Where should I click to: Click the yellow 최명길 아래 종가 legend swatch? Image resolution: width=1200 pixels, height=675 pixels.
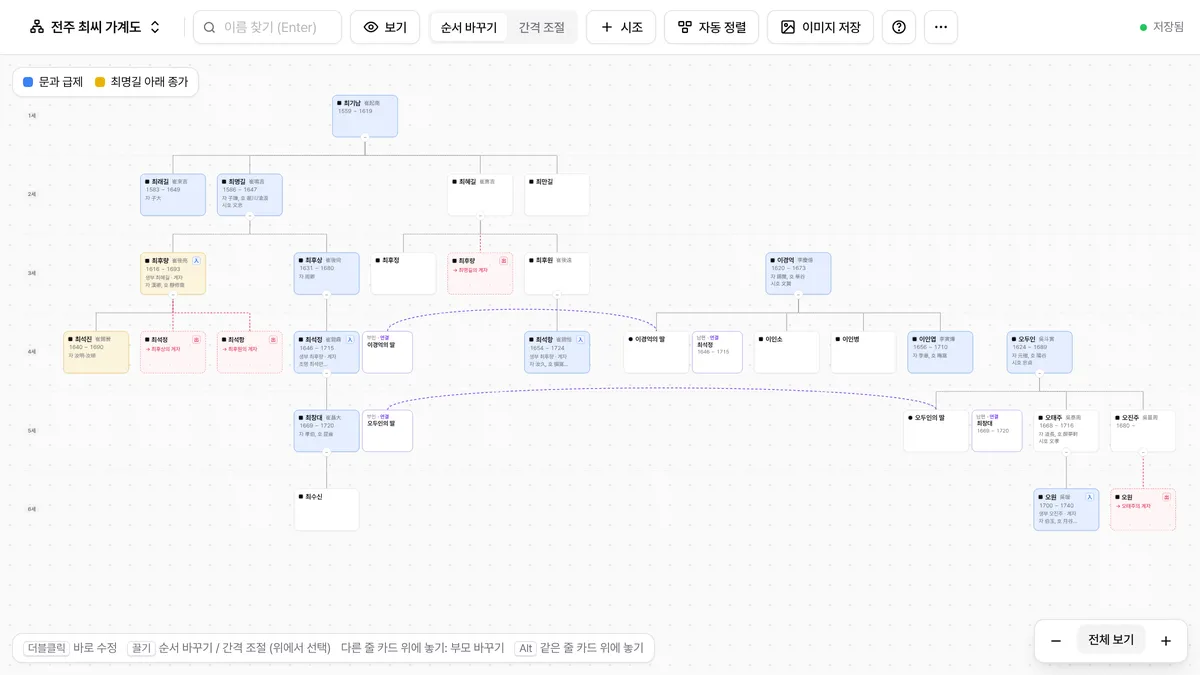(100, 82)
